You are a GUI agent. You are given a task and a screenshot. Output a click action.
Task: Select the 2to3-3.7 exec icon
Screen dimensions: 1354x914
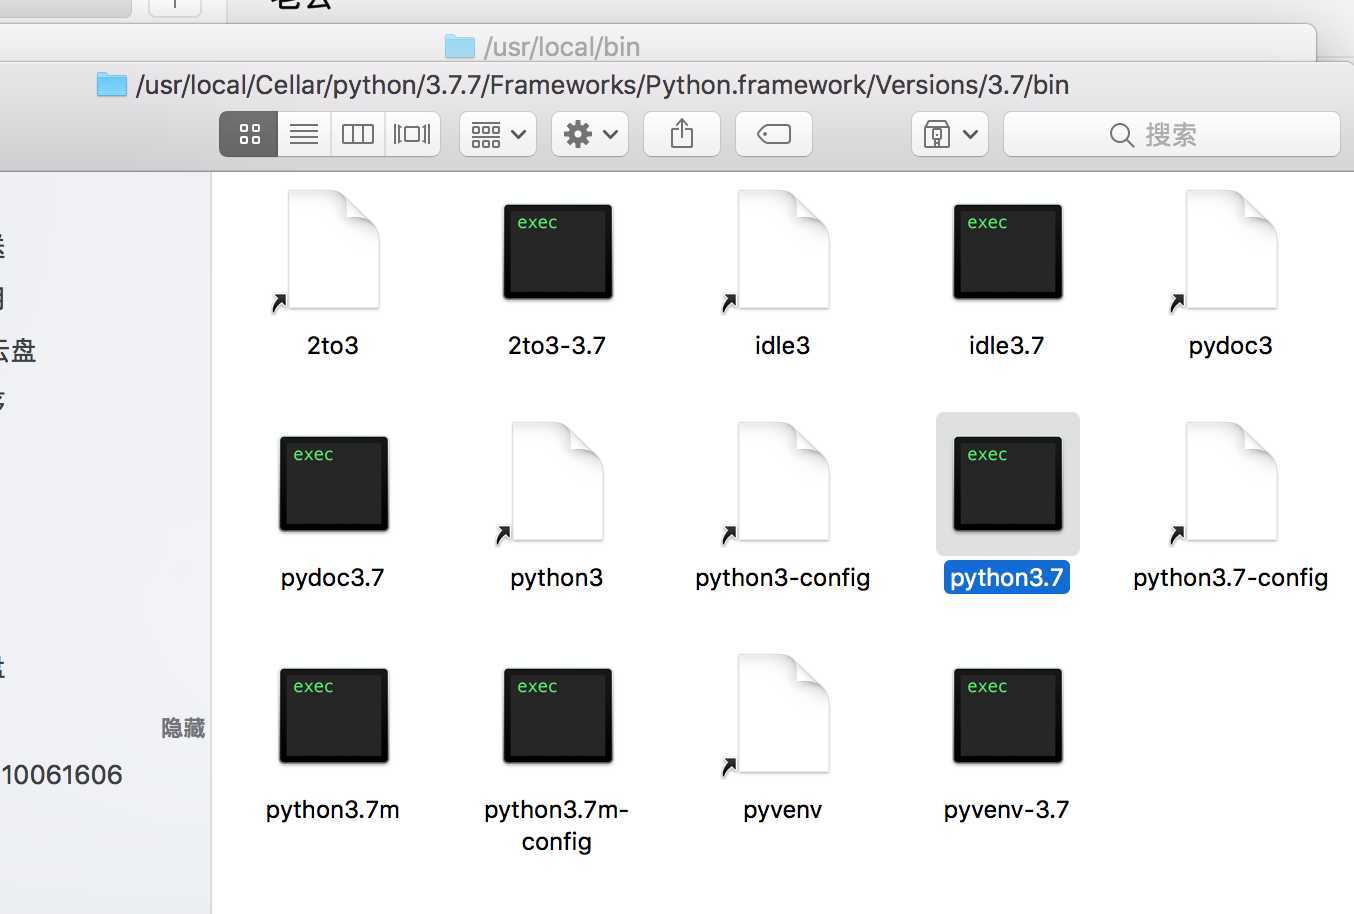(x=557, y=251)
